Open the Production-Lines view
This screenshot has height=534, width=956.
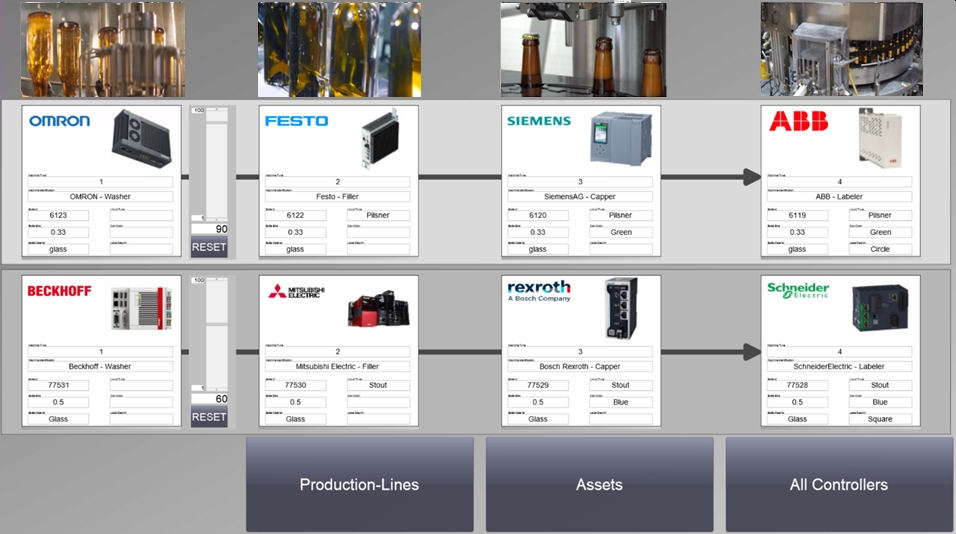360,484
